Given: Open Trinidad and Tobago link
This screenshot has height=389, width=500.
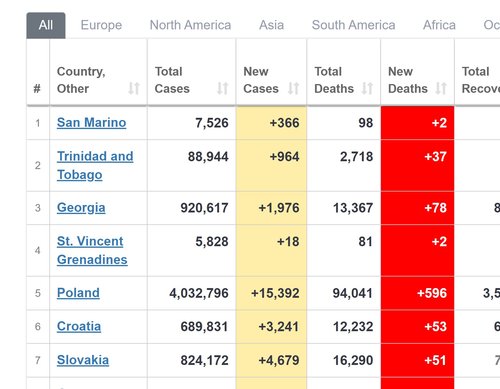Looking at the screenshot, I should 95,165.
